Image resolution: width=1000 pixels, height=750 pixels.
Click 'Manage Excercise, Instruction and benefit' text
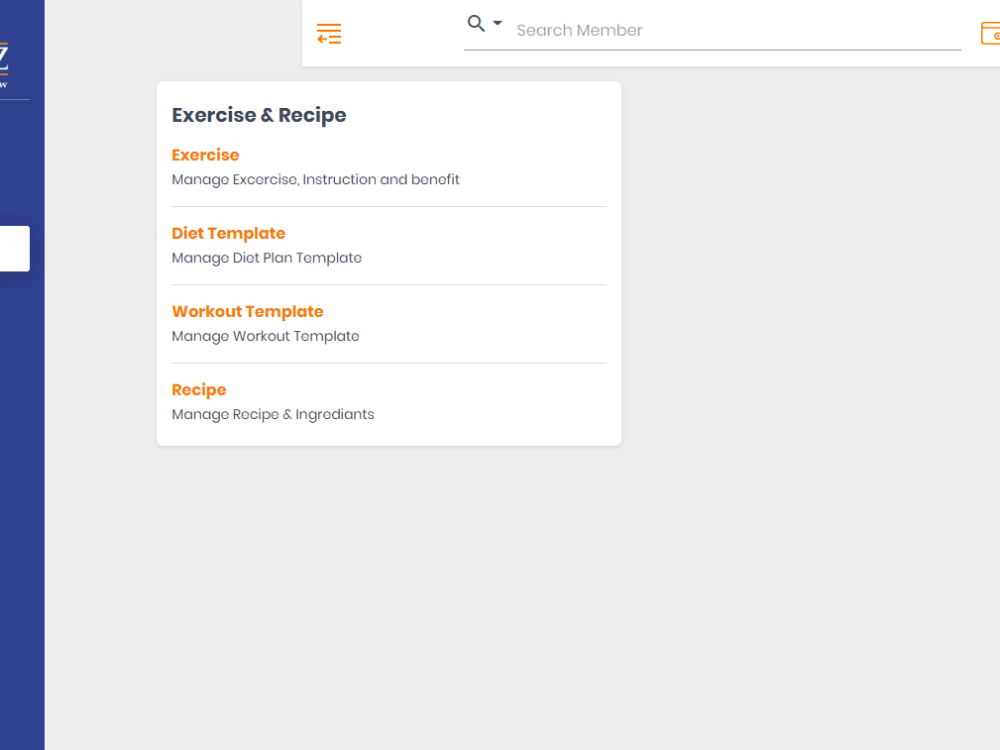(x=315, y=180)
